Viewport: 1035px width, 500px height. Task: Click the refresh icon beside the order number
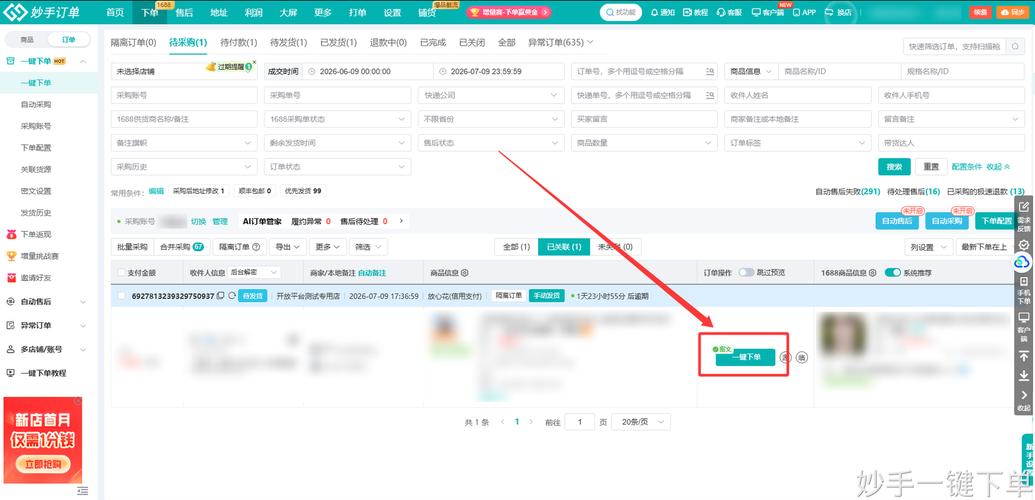click(x=232, y=296)
